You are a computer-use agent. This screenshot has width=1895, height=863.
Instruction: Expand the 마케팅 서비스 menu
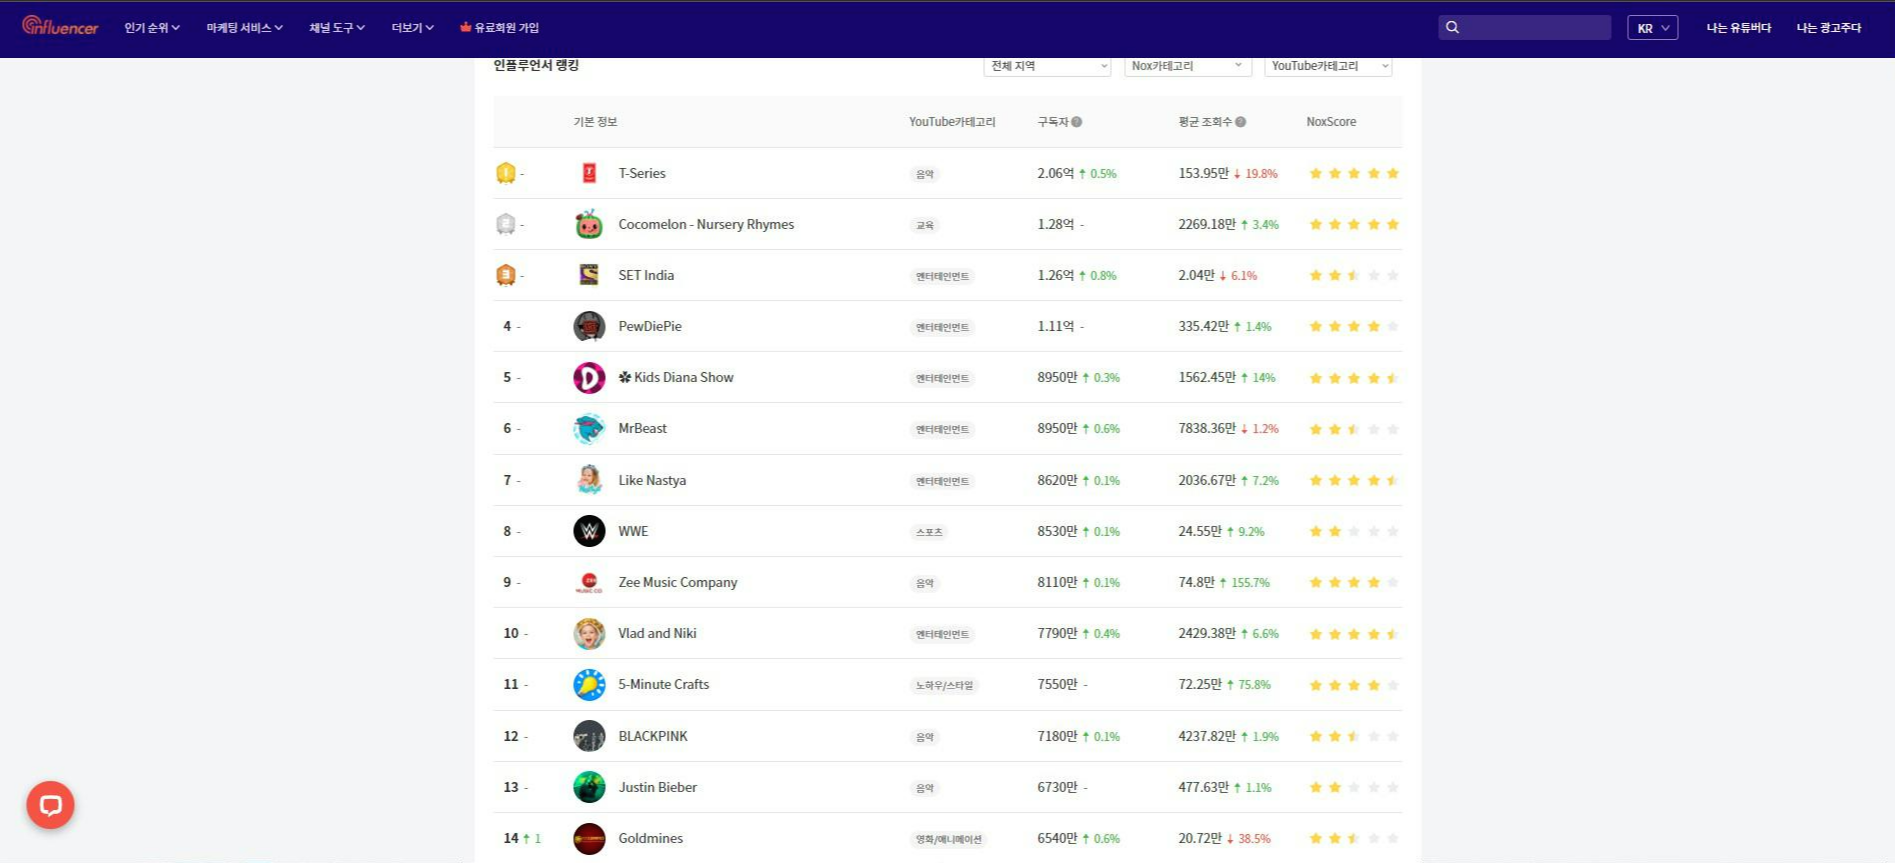pos(245,28)
